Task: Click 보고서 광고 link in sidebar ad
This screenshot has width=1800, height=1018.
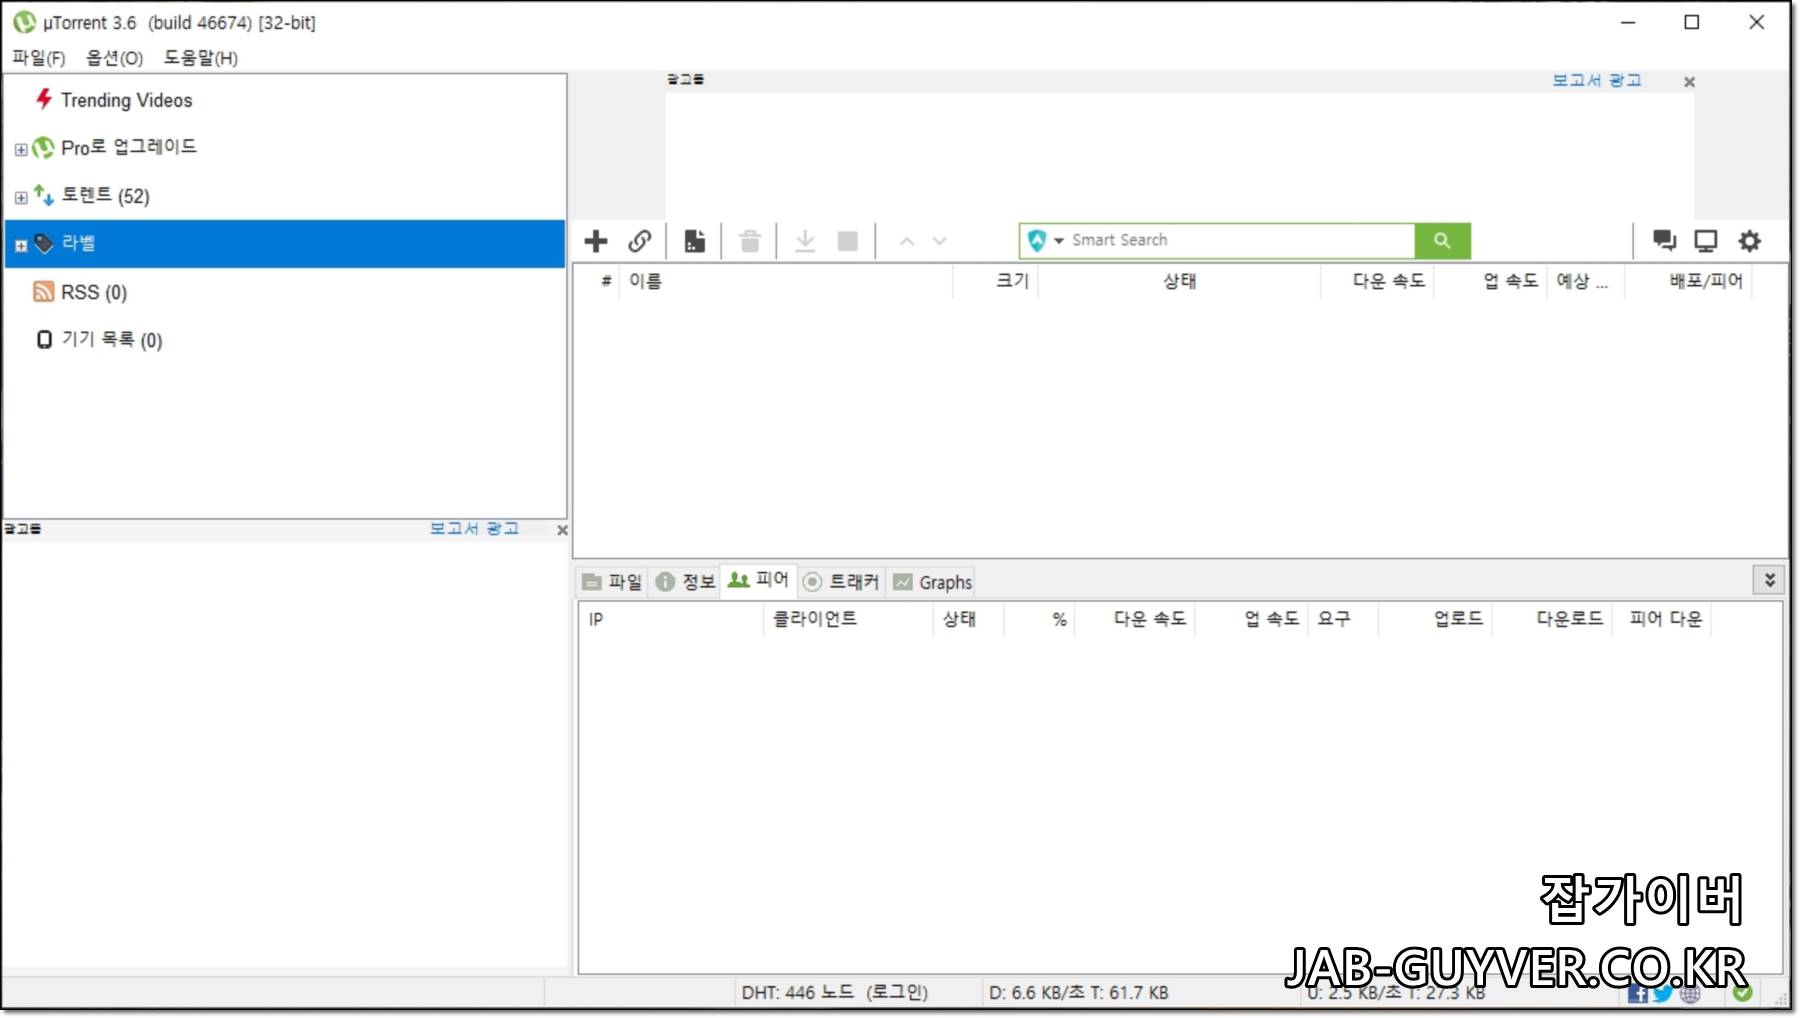Action: coord(474,528)
